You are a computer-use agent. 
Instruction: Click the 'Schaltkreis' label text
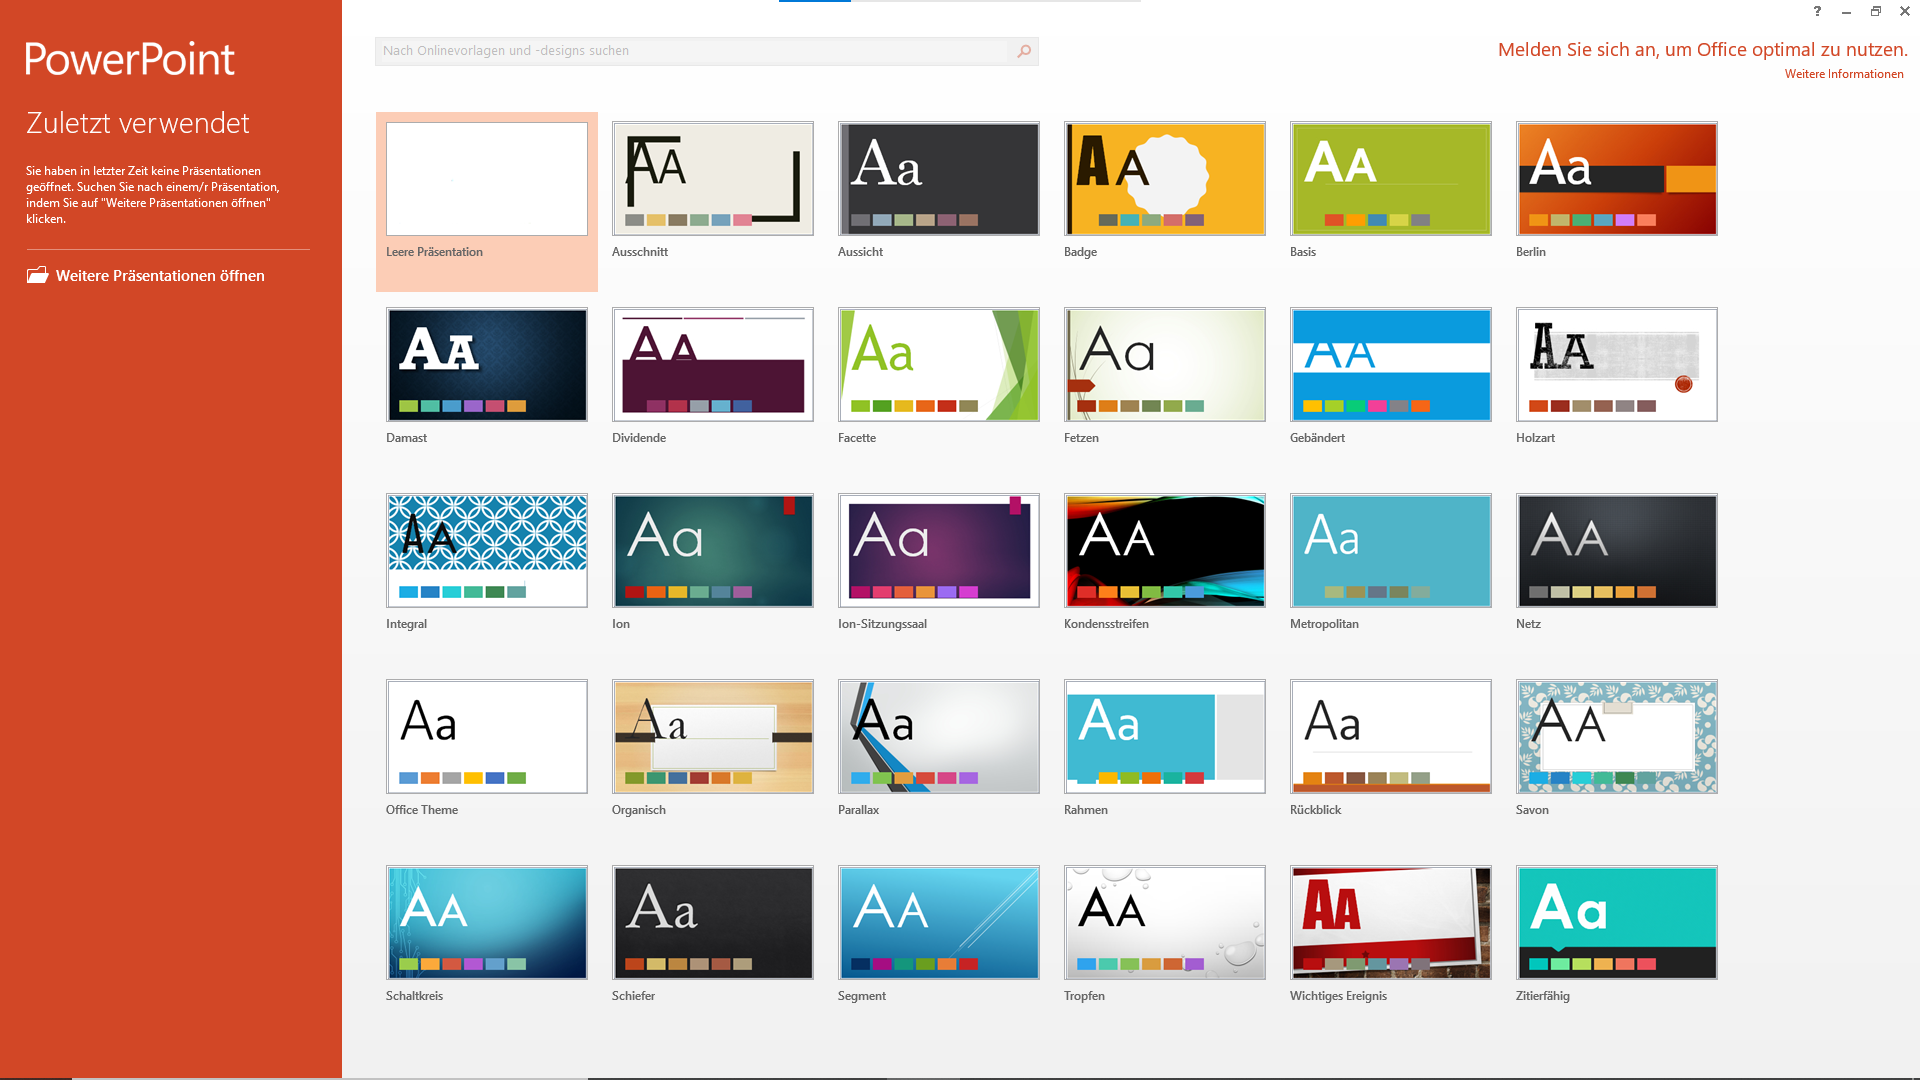point(414,996)
